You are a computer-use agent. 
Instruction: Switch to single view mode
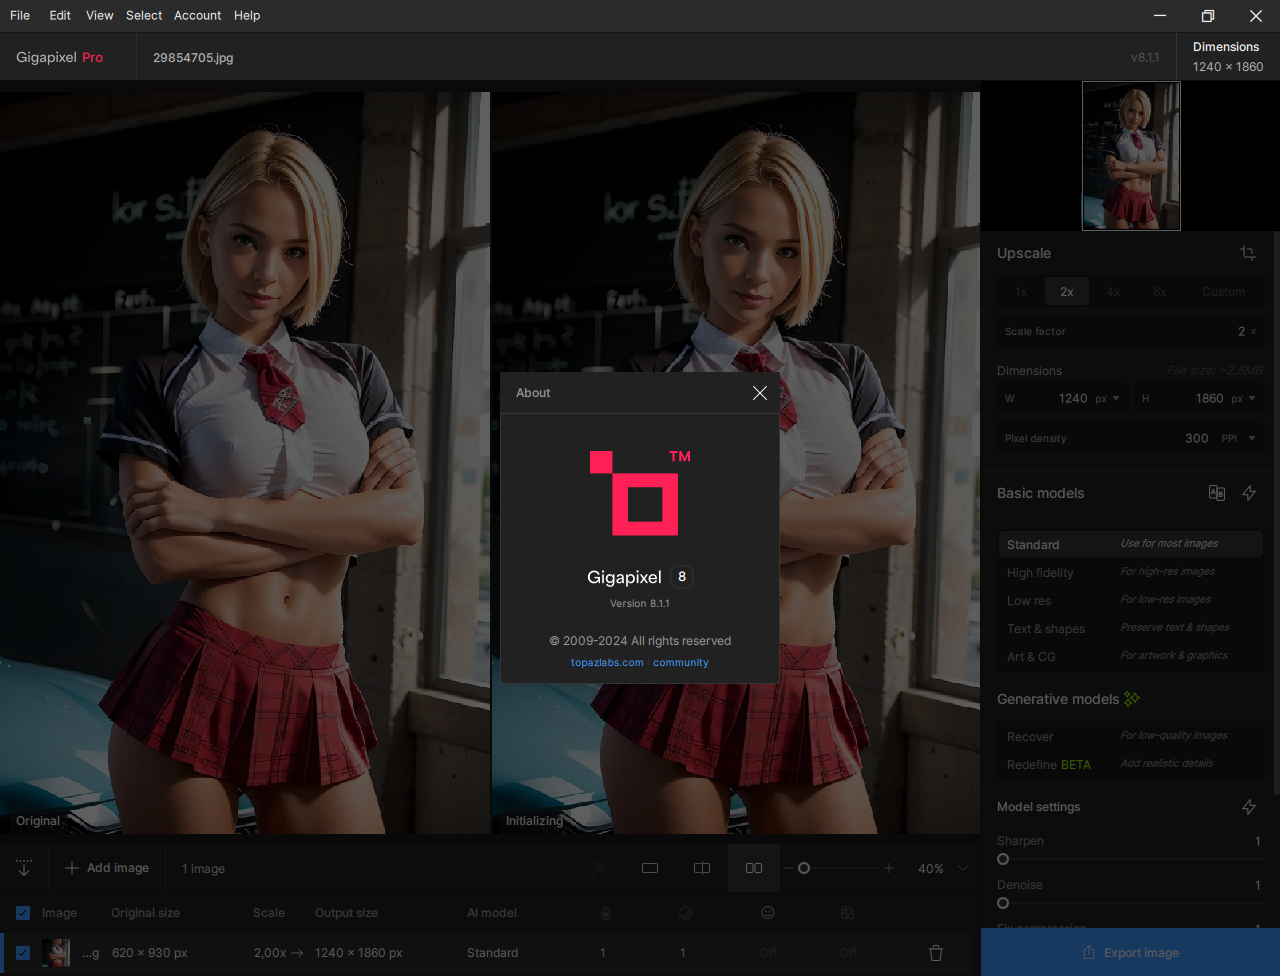coord(650,868)
